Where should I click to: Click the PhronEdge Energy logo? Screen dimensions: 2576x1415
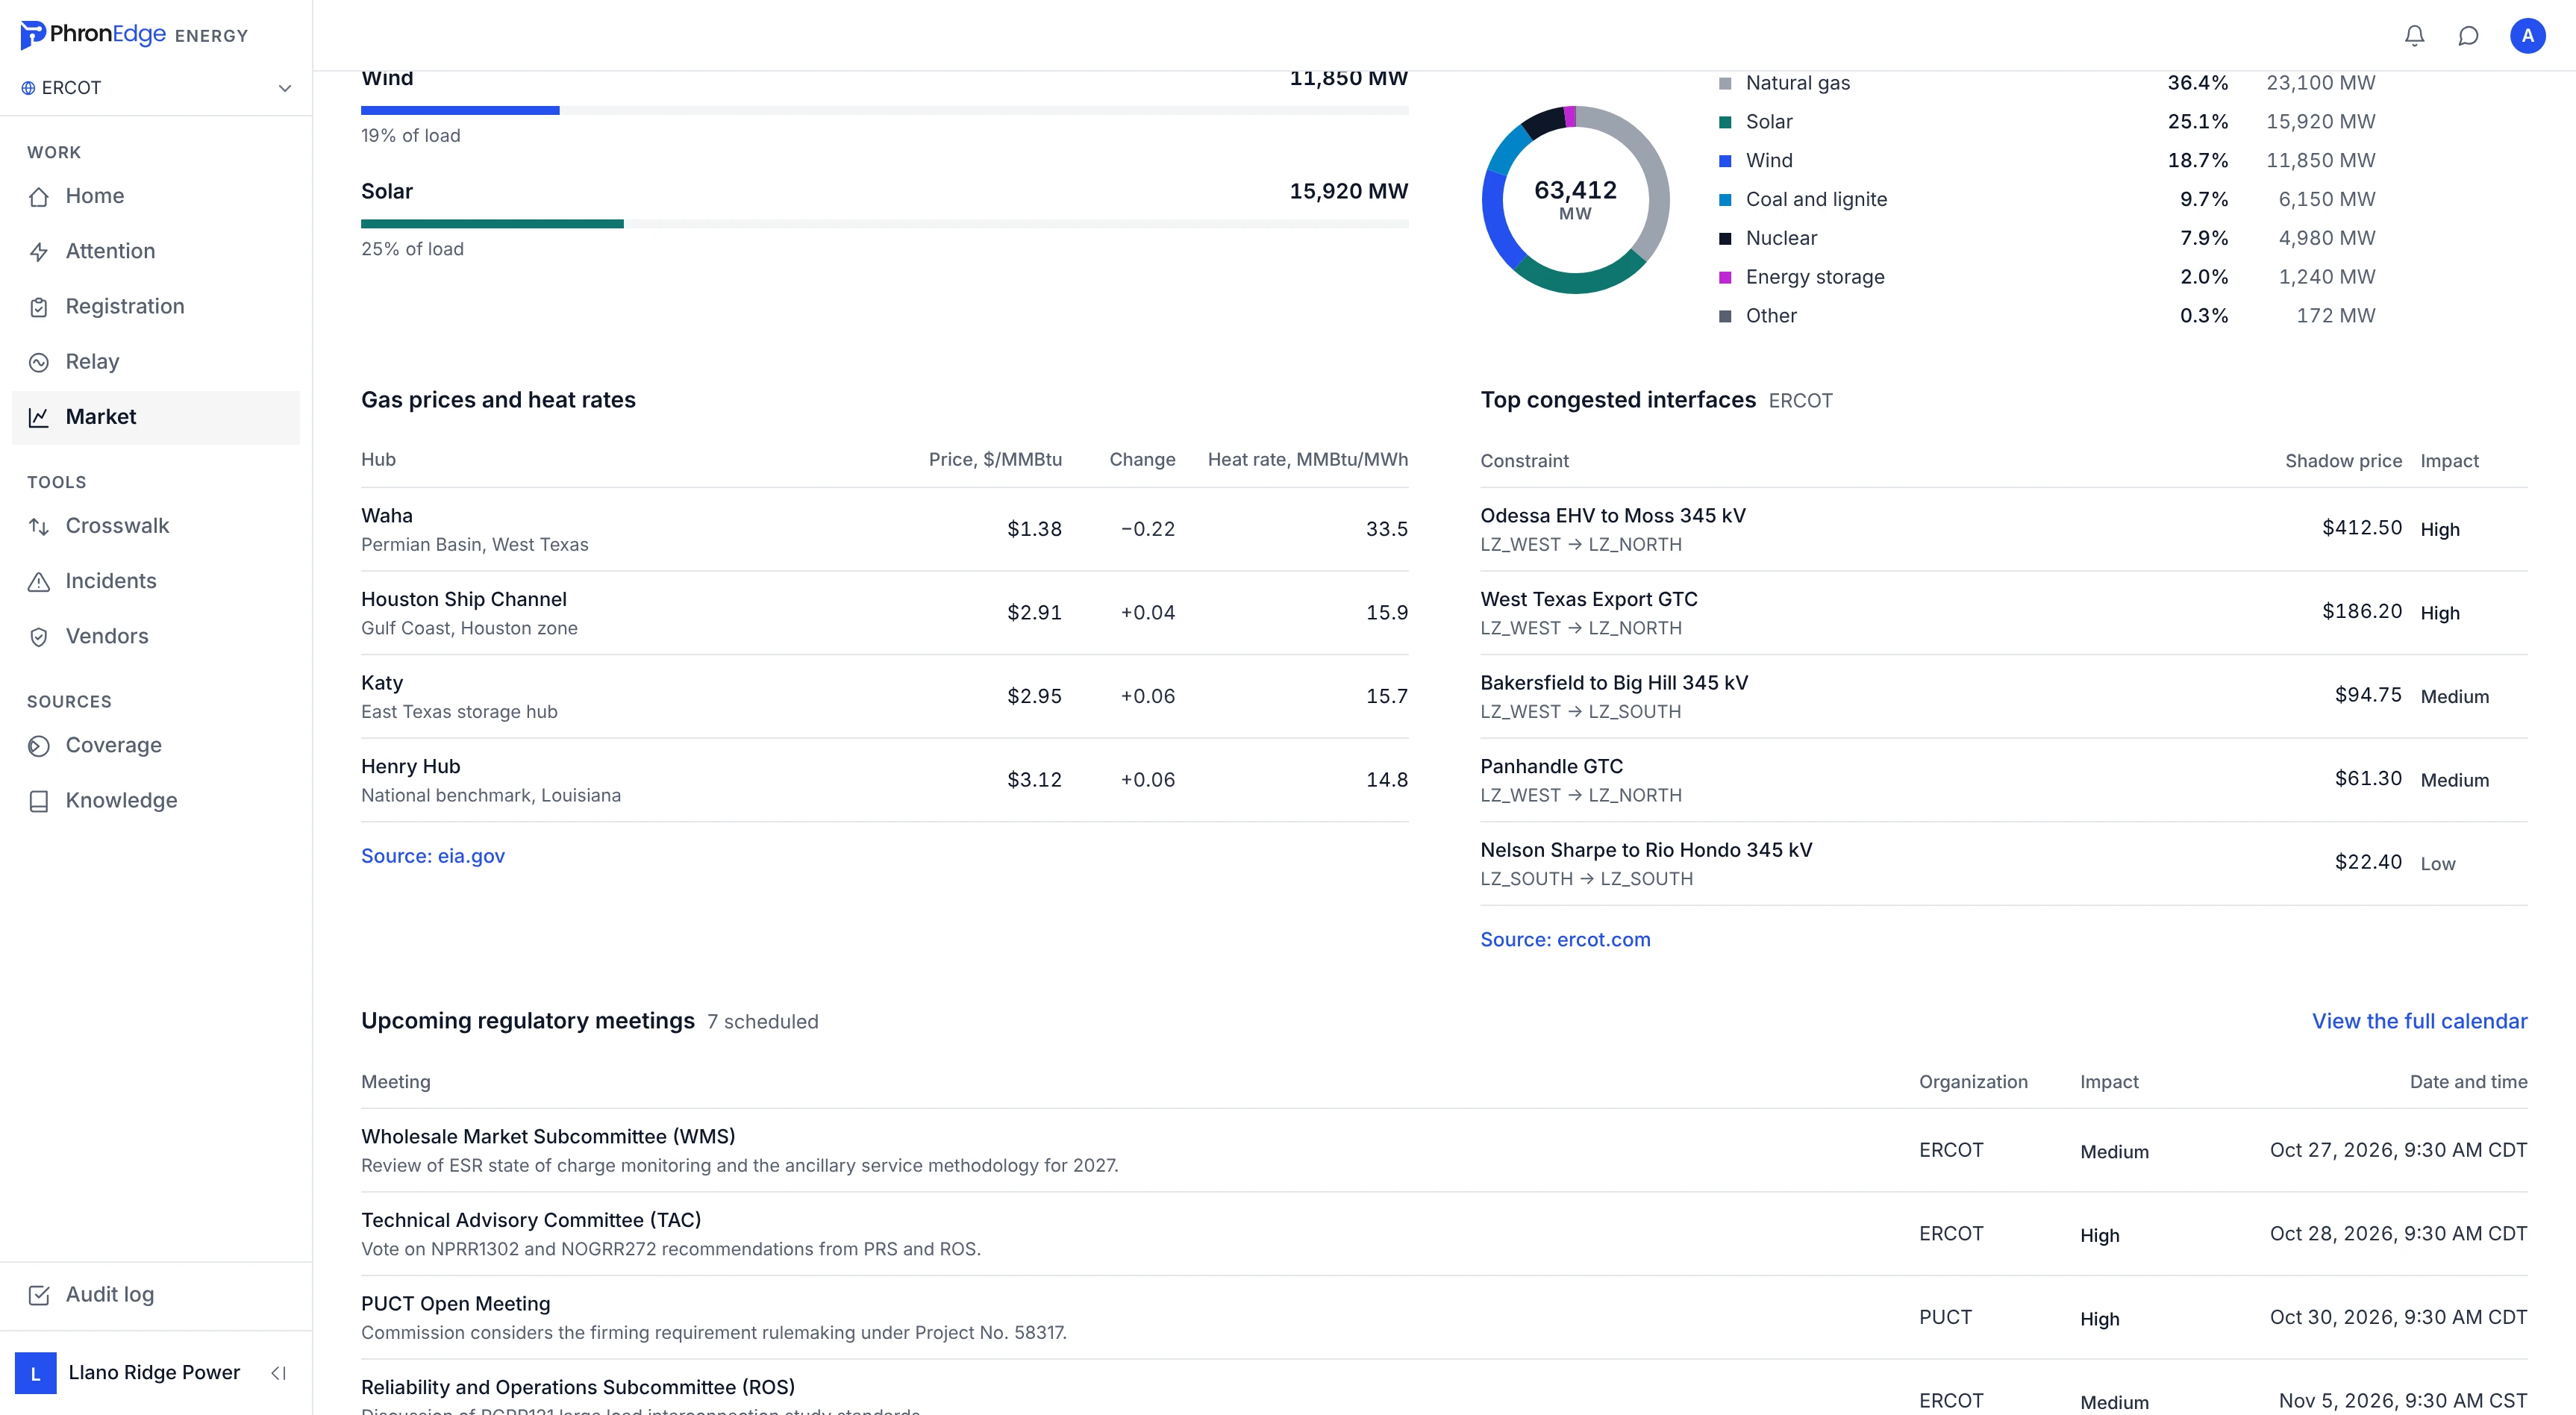click(x=134, y=35)
